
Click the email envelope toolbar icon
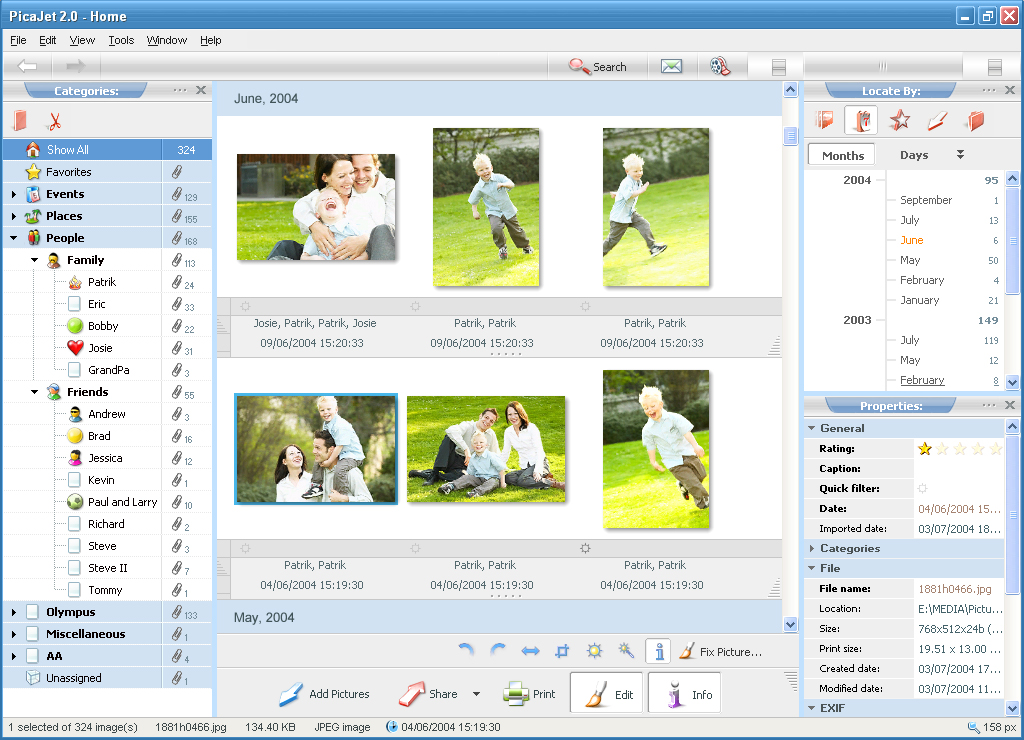pyautogui.click(x=671, y=66)
